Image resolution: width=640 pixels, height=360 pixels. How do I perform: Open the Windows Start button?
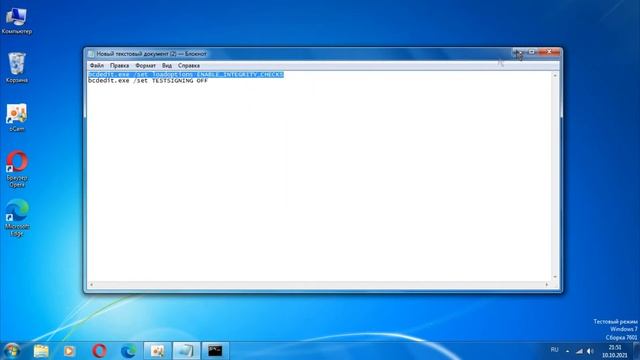11,351
